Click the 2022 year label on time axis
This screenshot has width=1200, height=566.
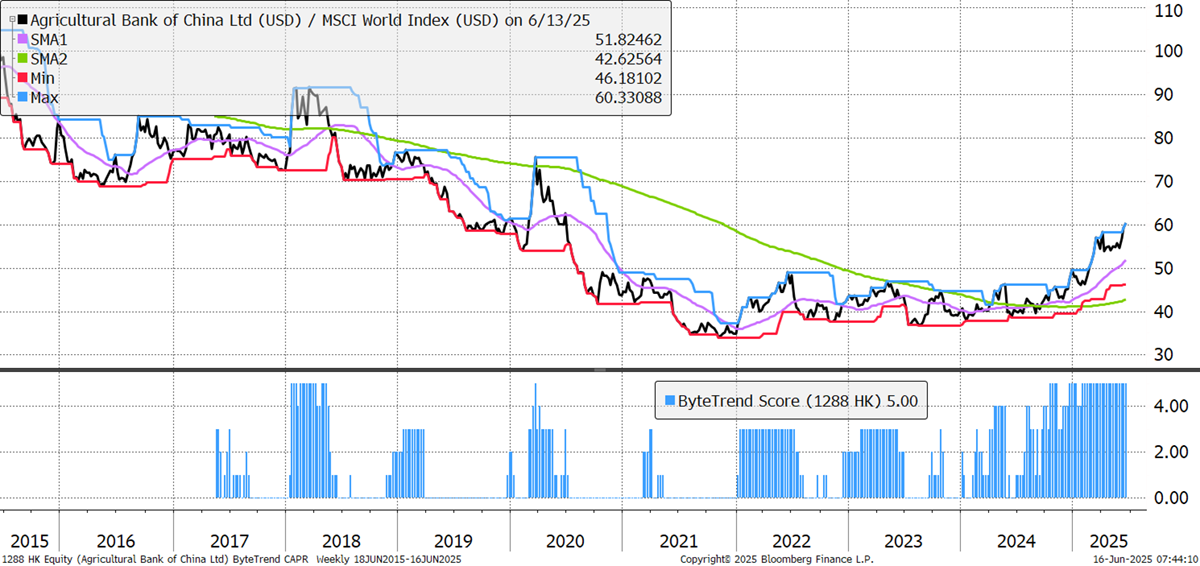[x=791, y=540]
